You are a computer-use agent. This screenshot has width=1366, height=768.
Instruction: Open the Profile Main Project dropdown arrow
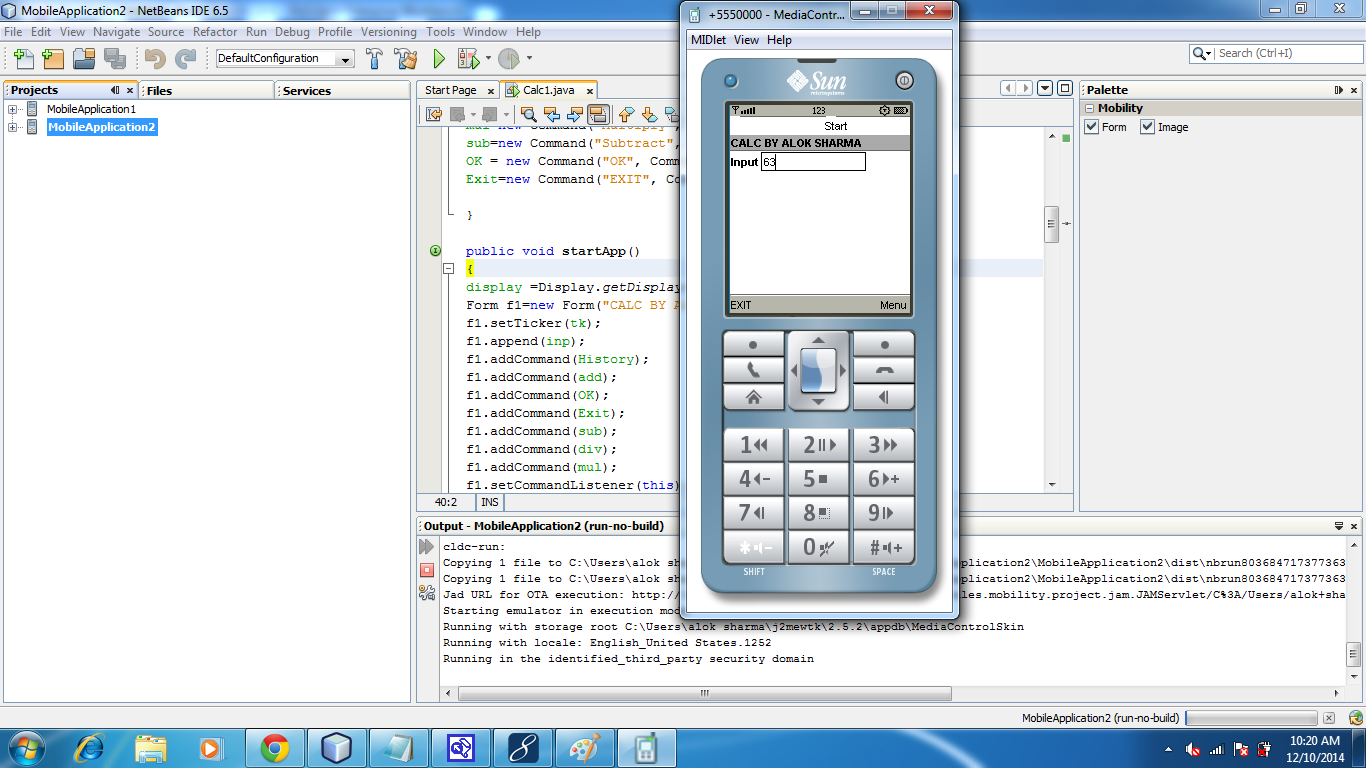tap(529, 58)
